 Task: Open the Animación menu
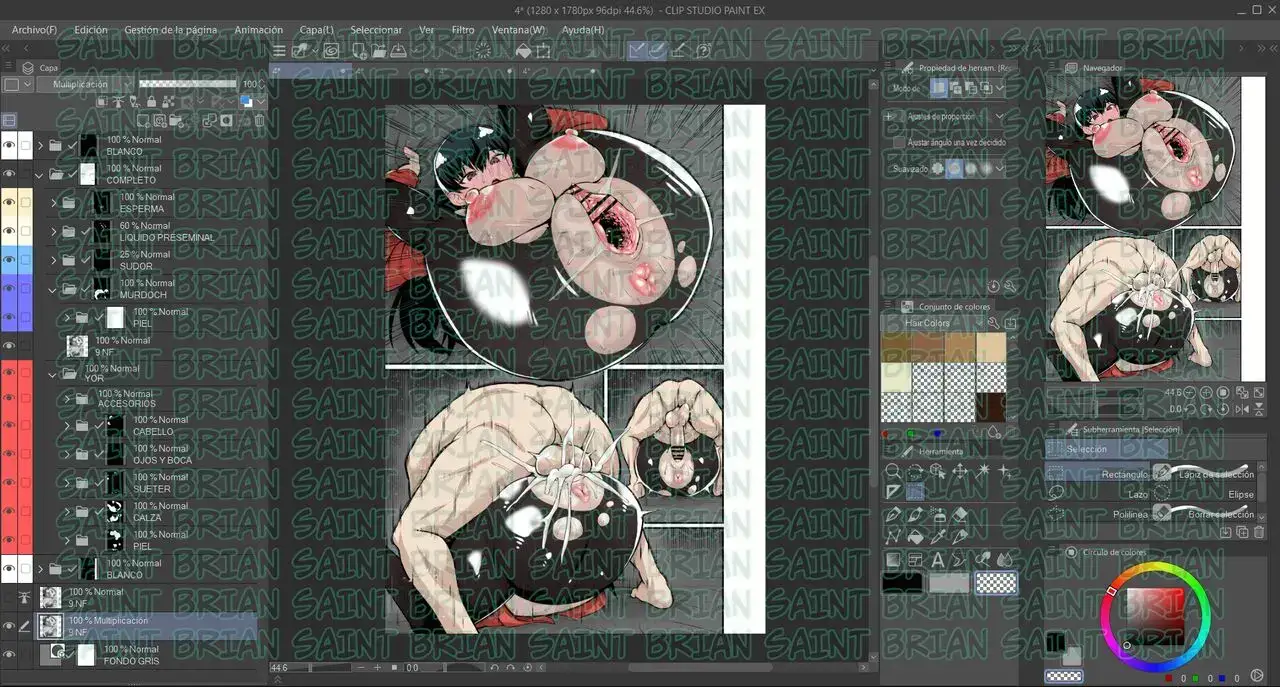pos(258,30)
